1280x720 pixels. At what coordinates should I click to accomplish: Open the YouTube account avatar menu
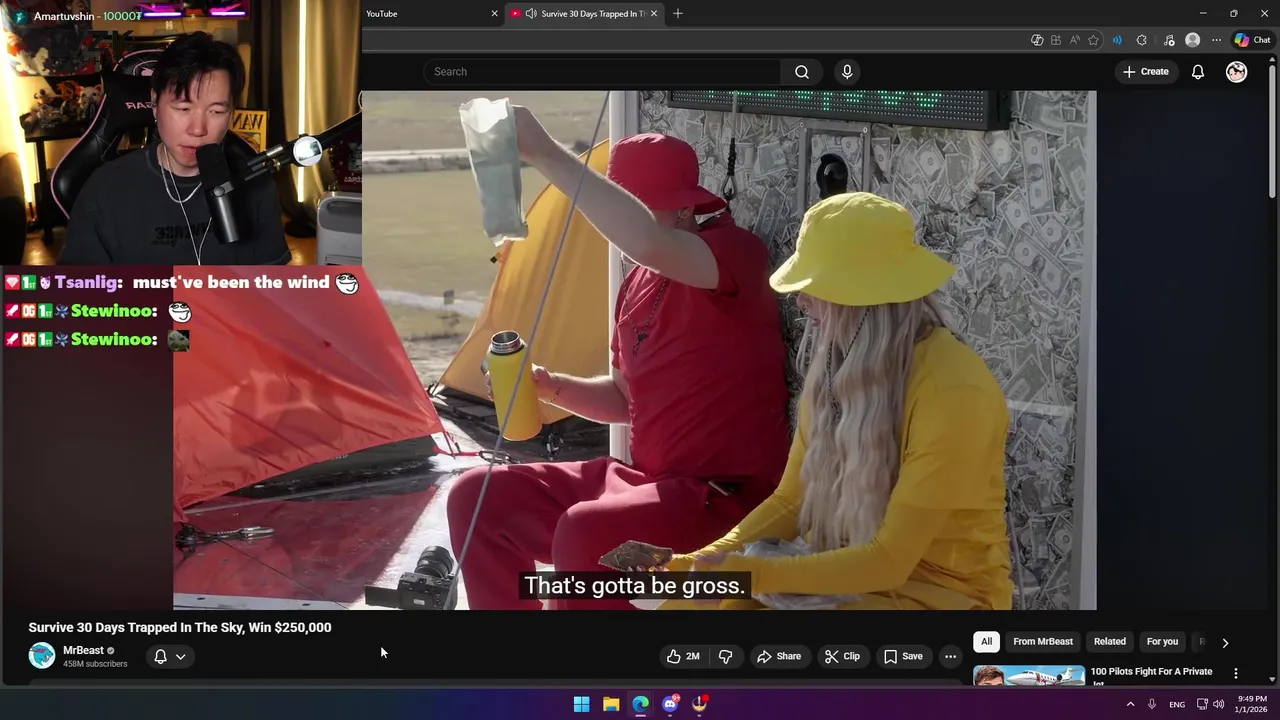click(1237, 72)
